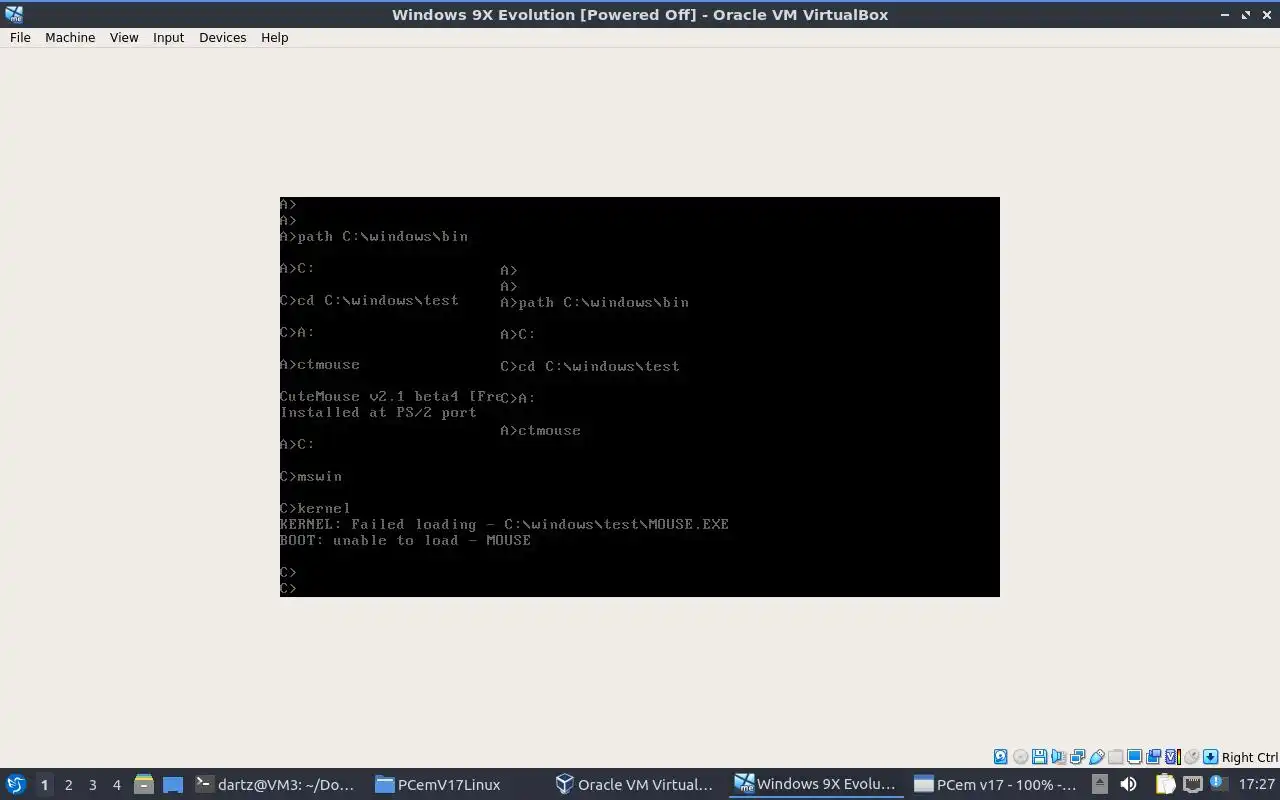This screenshot has width=1280, height=800.
Task: Switch to the PCem v17 window
Action: [x=995, y=784]
